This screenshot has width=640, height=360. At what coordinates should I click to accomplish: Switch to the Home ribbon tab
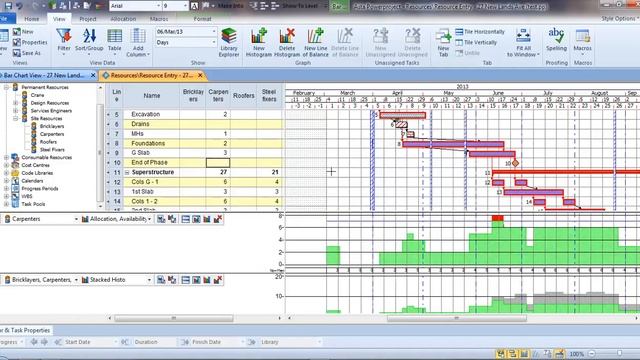[x=31, y=19]
